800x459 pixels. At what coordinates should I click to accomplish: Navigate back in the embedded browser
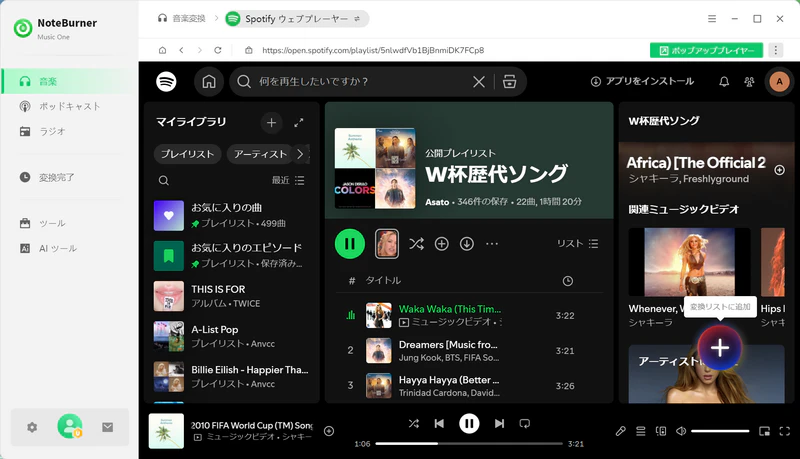[181, 50]
